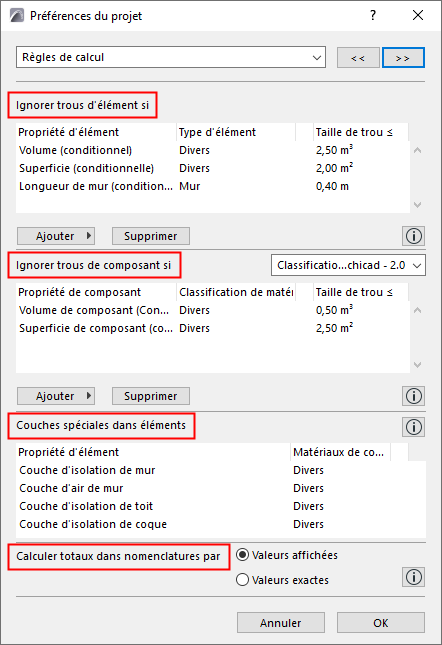
Task: Click the question mark help icon
Action: click(373, 16)
